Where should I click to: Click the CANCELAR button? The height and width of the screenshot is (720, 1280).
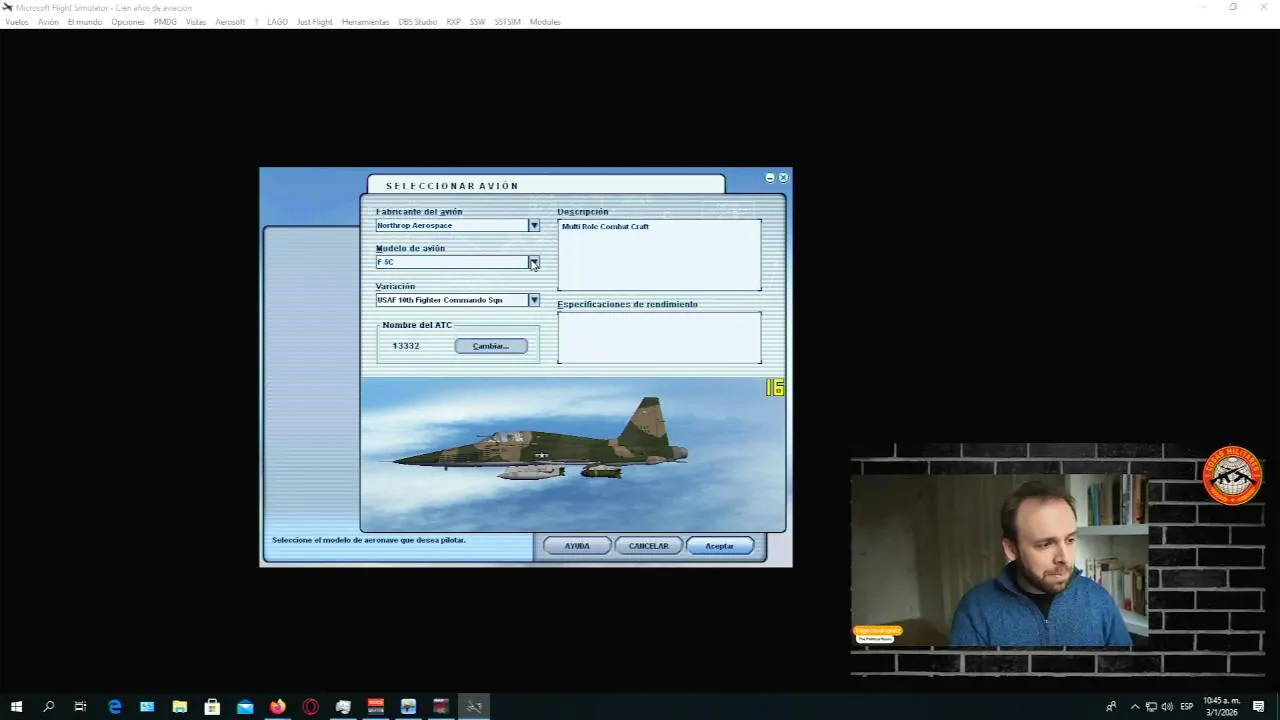pos(648,546)
